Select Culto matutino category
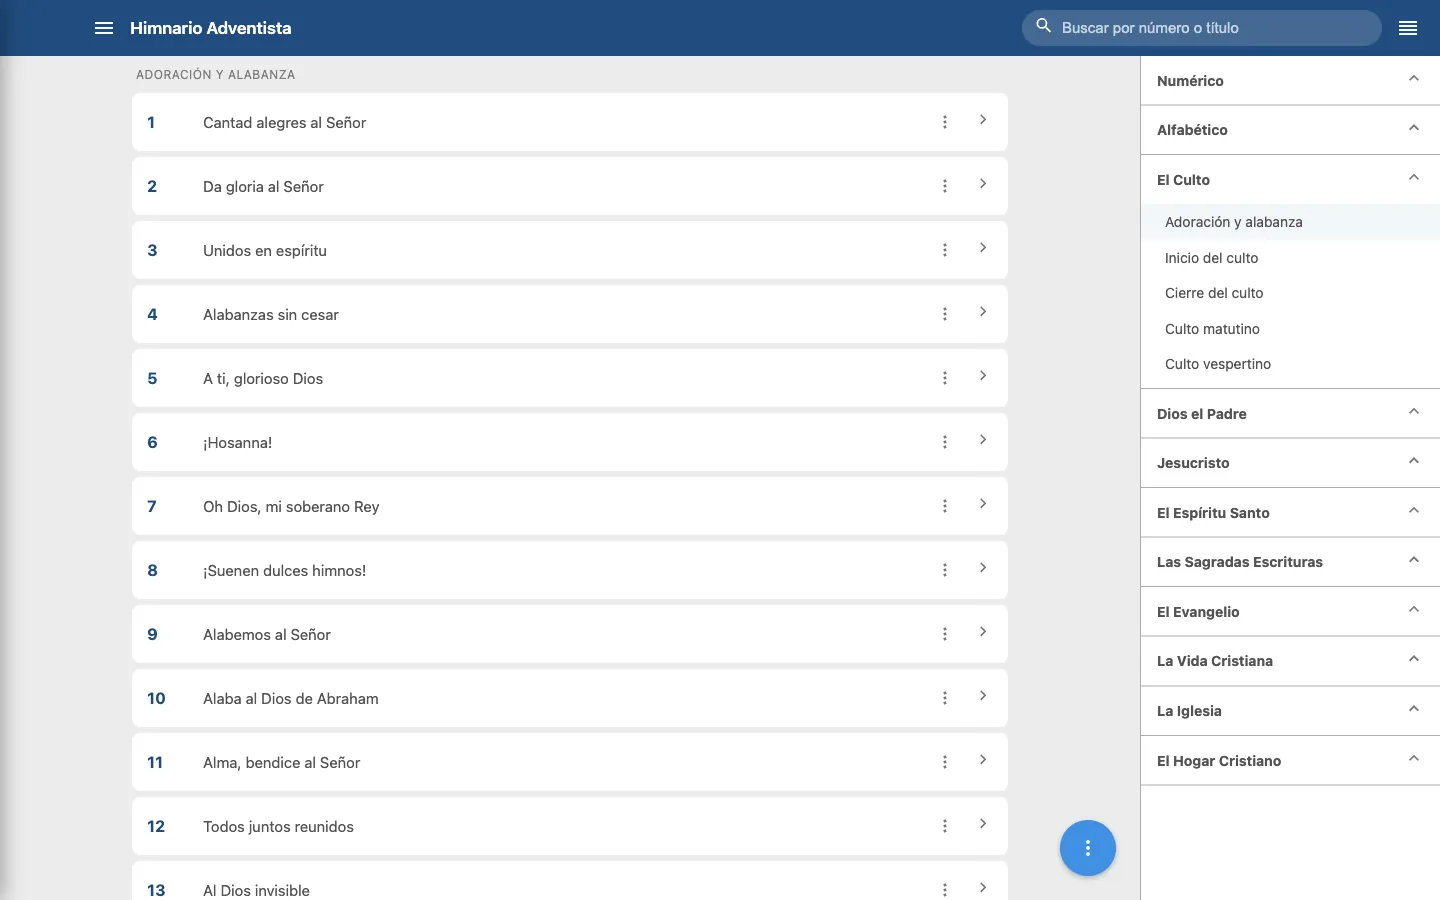Image resolution: width=1440 pixels, height=900 pixels. point(1290,329)
